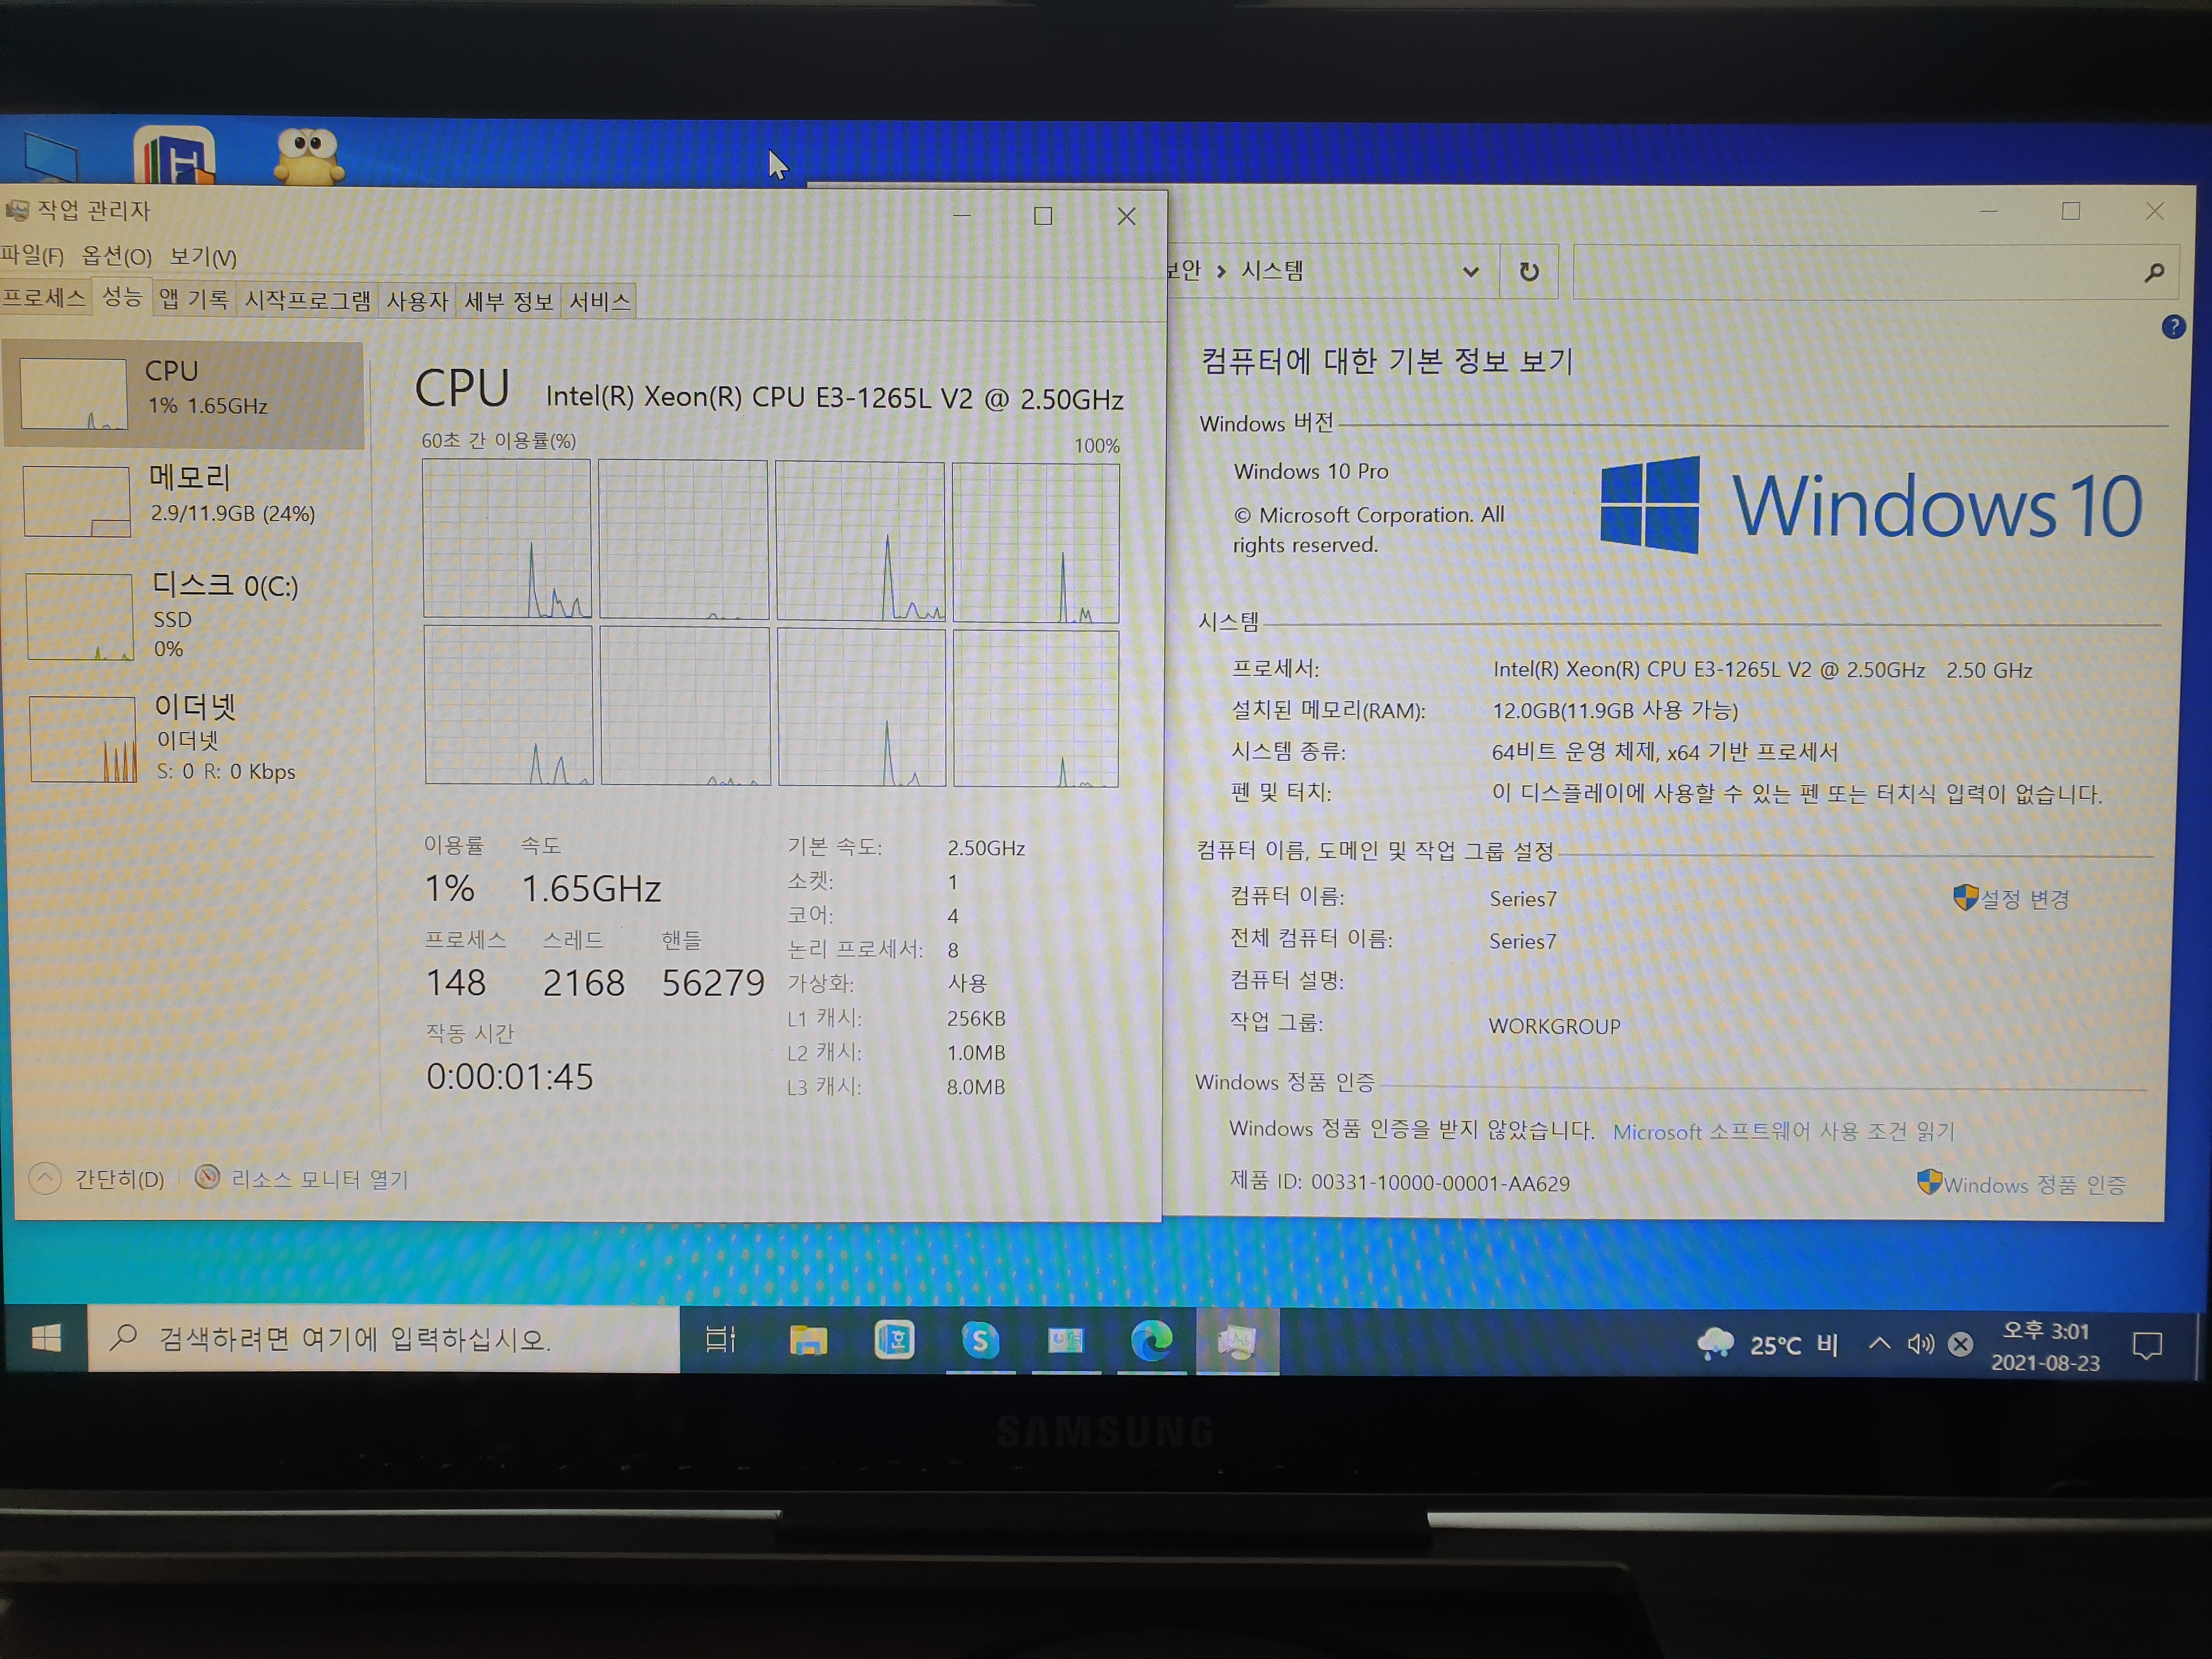2212x1659 pixels.
Task: Open the blue help question mark icon
Action: coord(2173,327)
